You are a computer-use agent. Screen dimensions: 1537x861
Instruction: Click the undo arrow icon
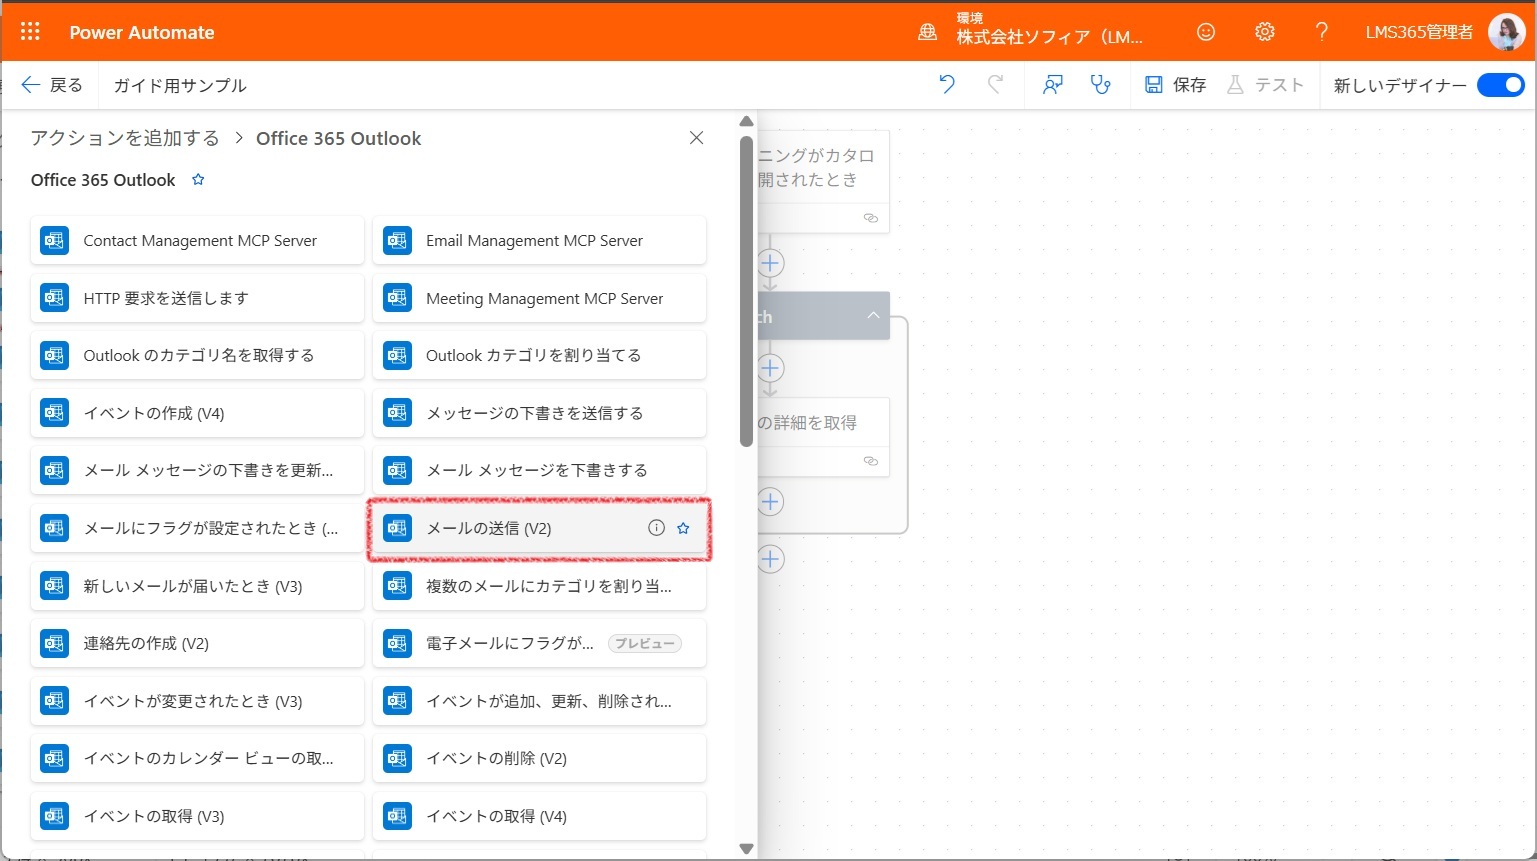[x=947, y=85]
